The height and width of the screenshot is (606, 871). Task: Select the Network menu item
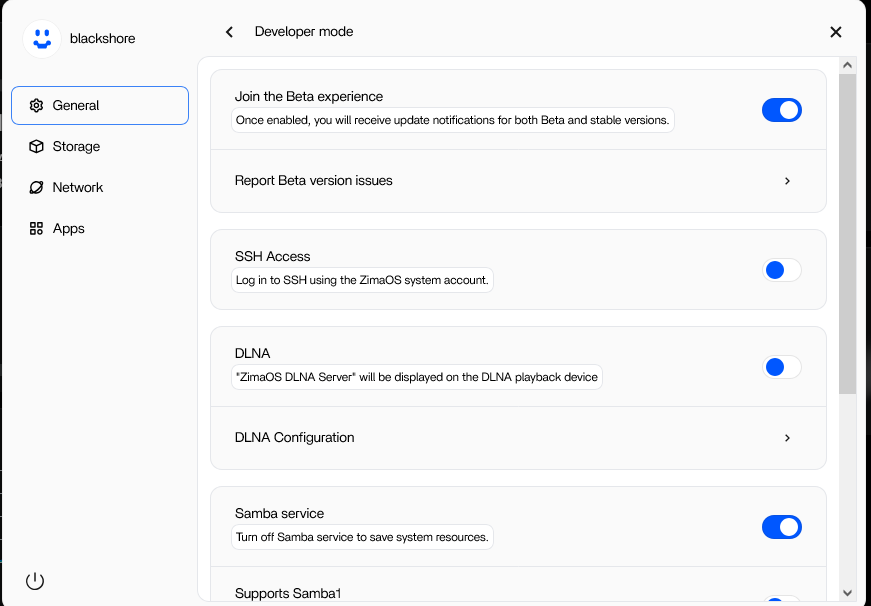[x=100, y=188]
